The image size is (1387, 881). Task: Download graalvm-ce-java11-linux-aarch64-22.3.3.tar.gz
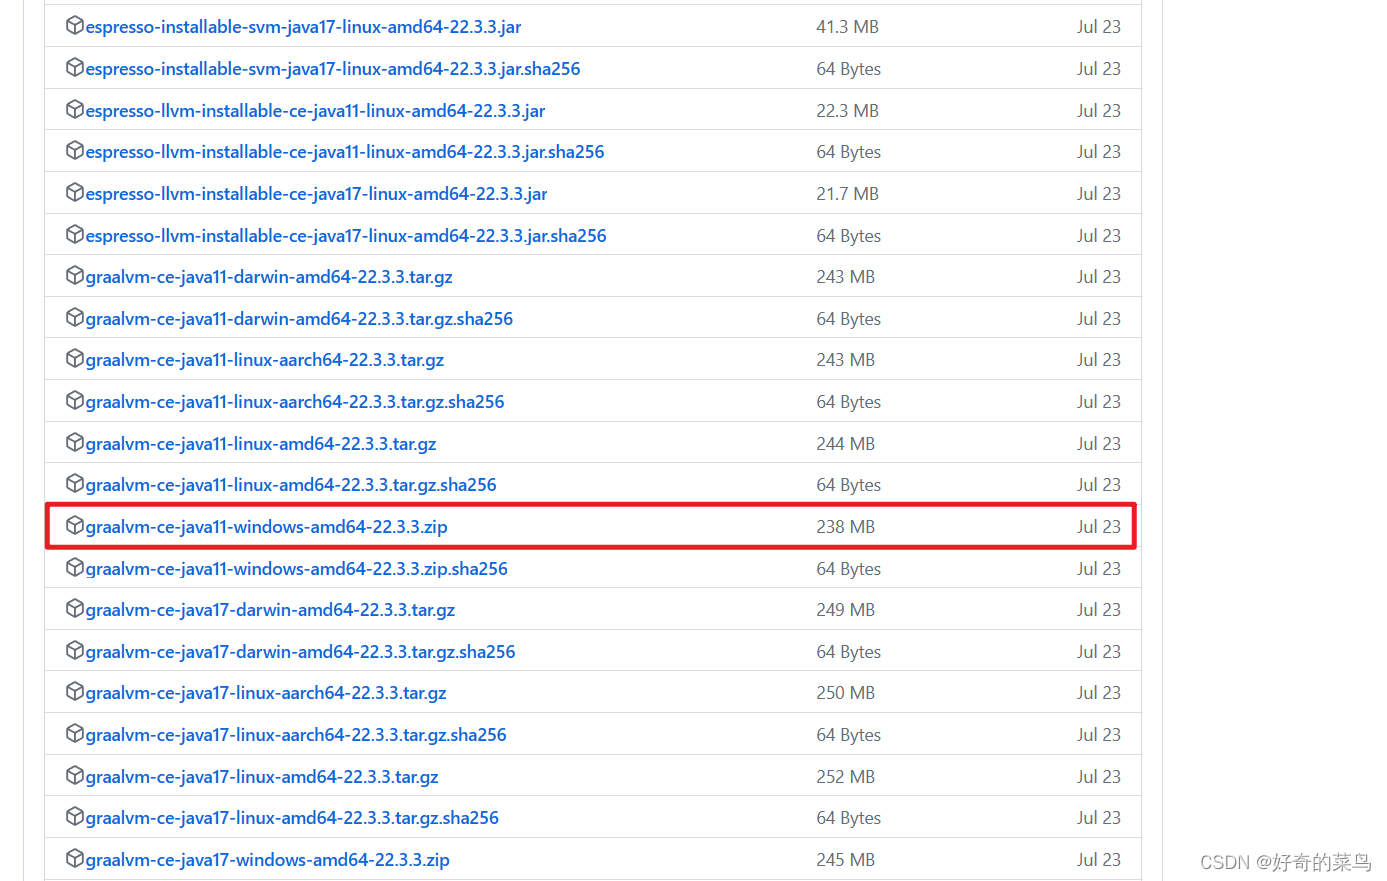265,360
